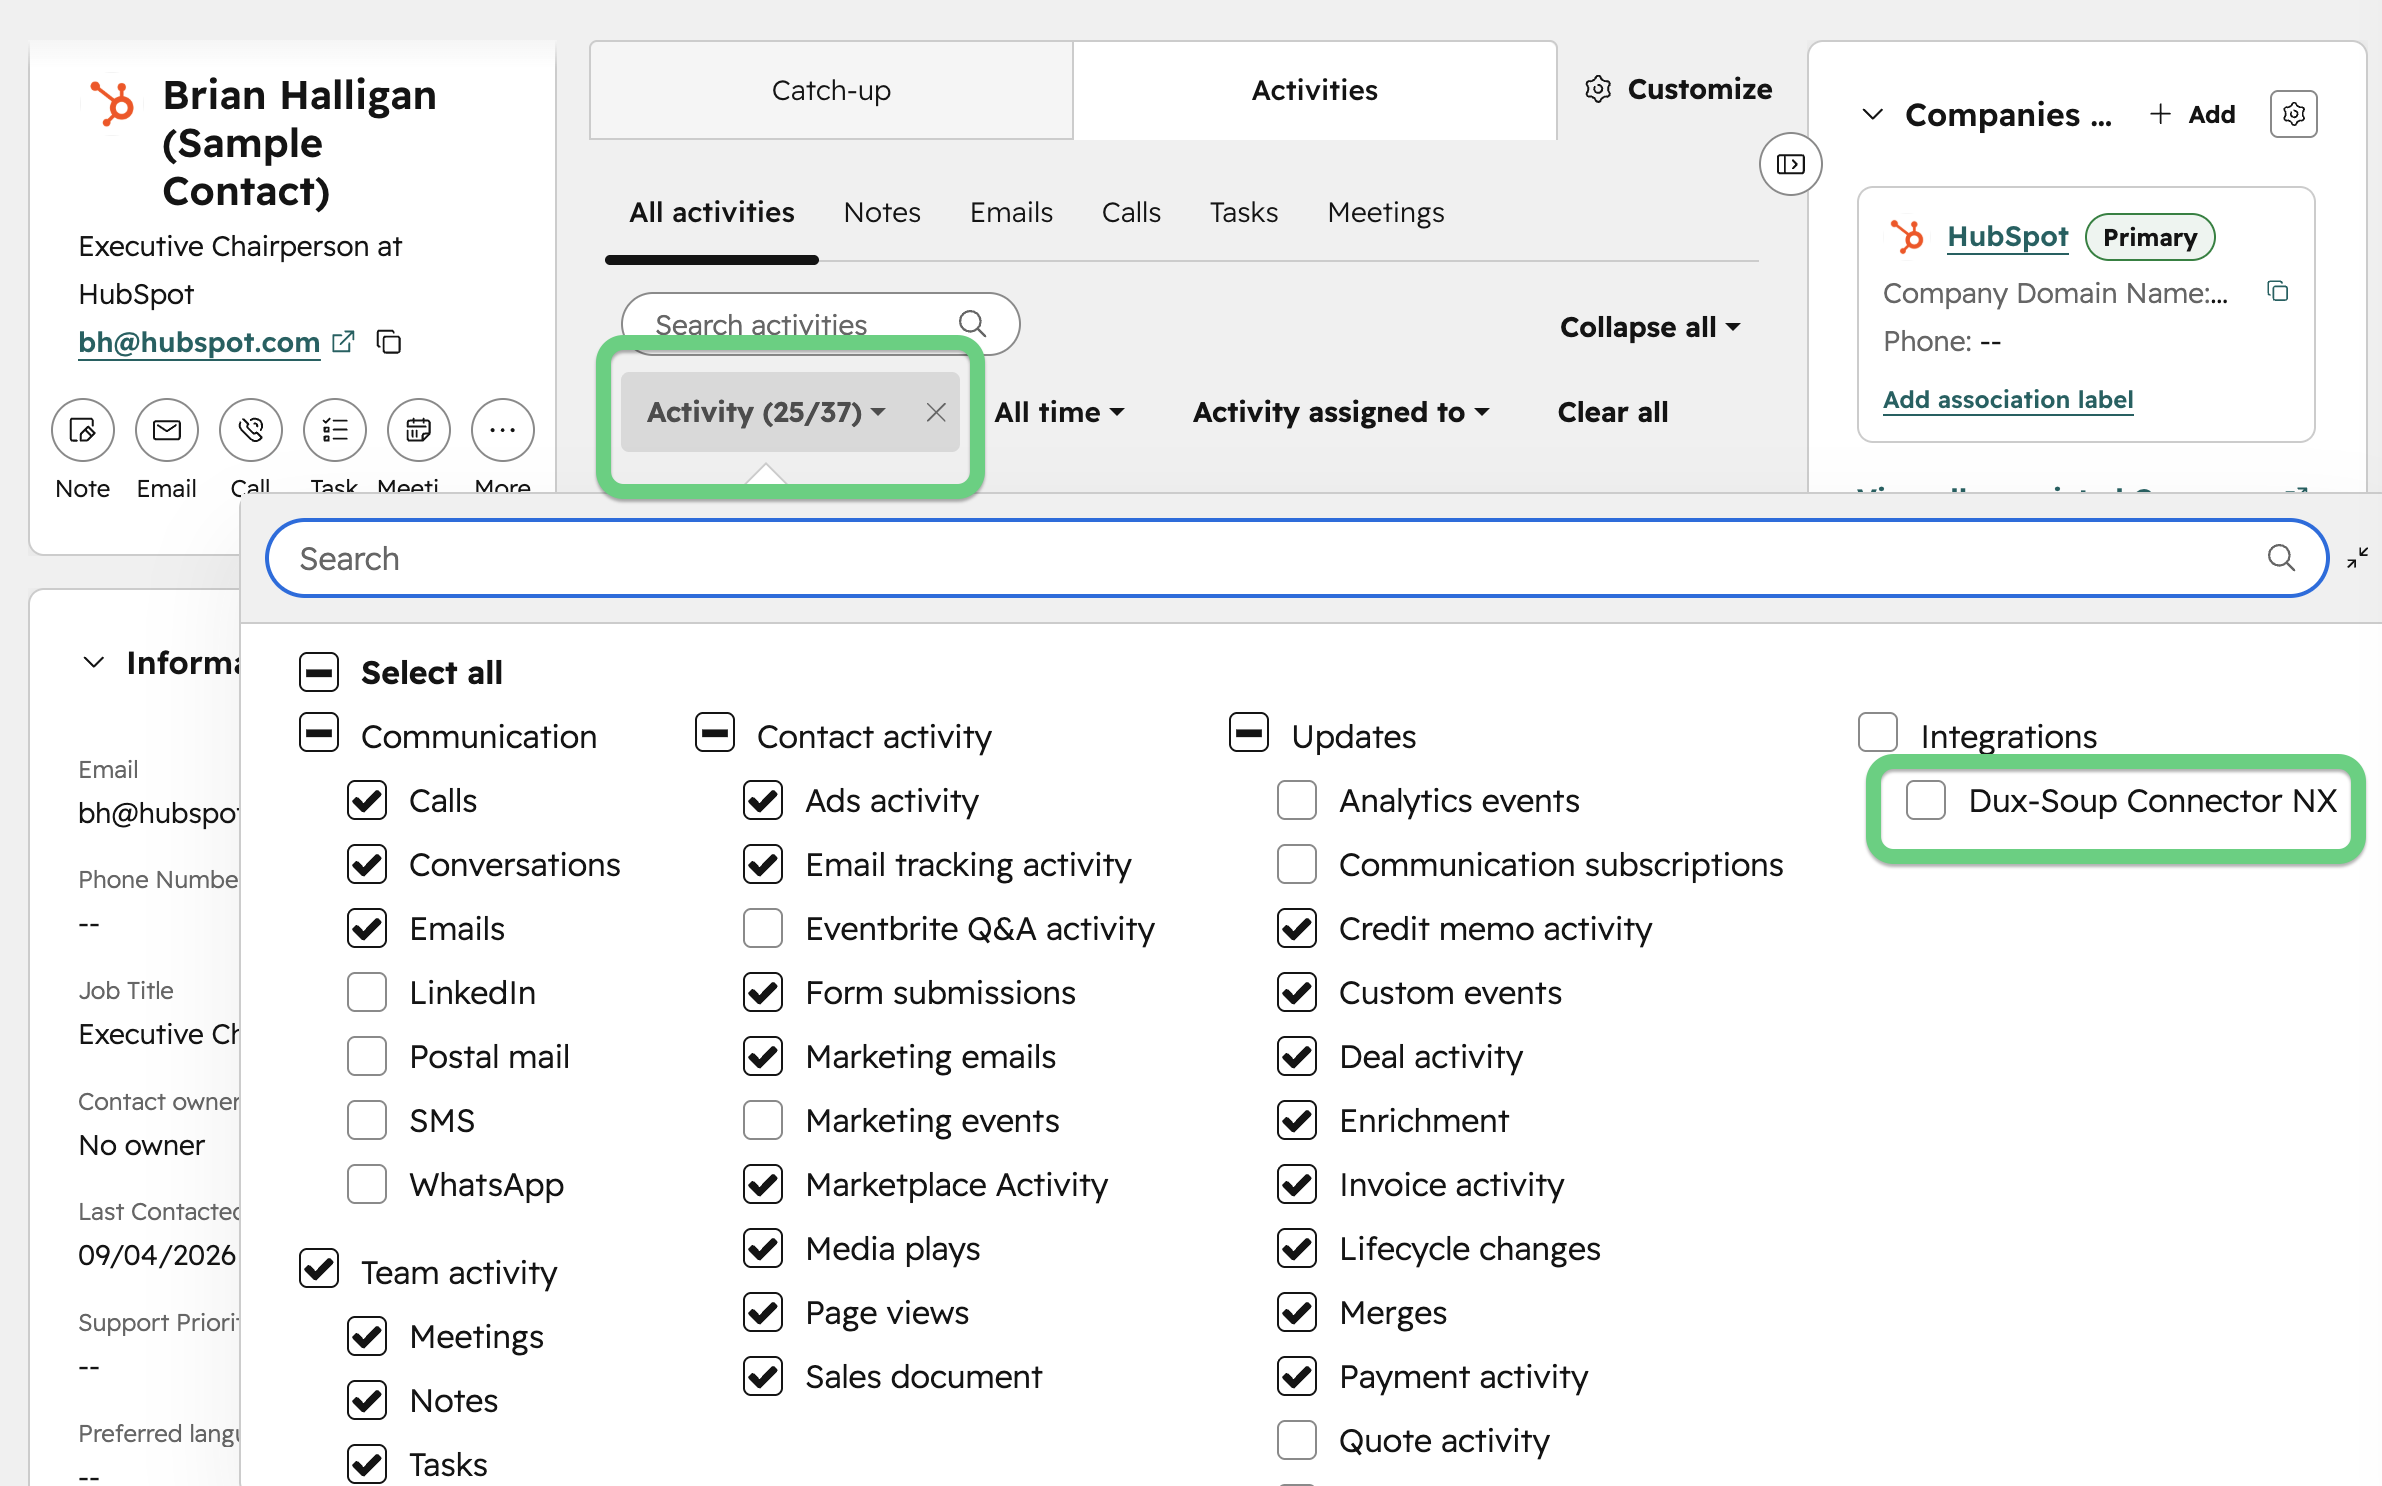The width and height of the screenshot is (2382, 1486).
Task: Click the magnifier in Search activities box
Action: [x=972, y=323]
